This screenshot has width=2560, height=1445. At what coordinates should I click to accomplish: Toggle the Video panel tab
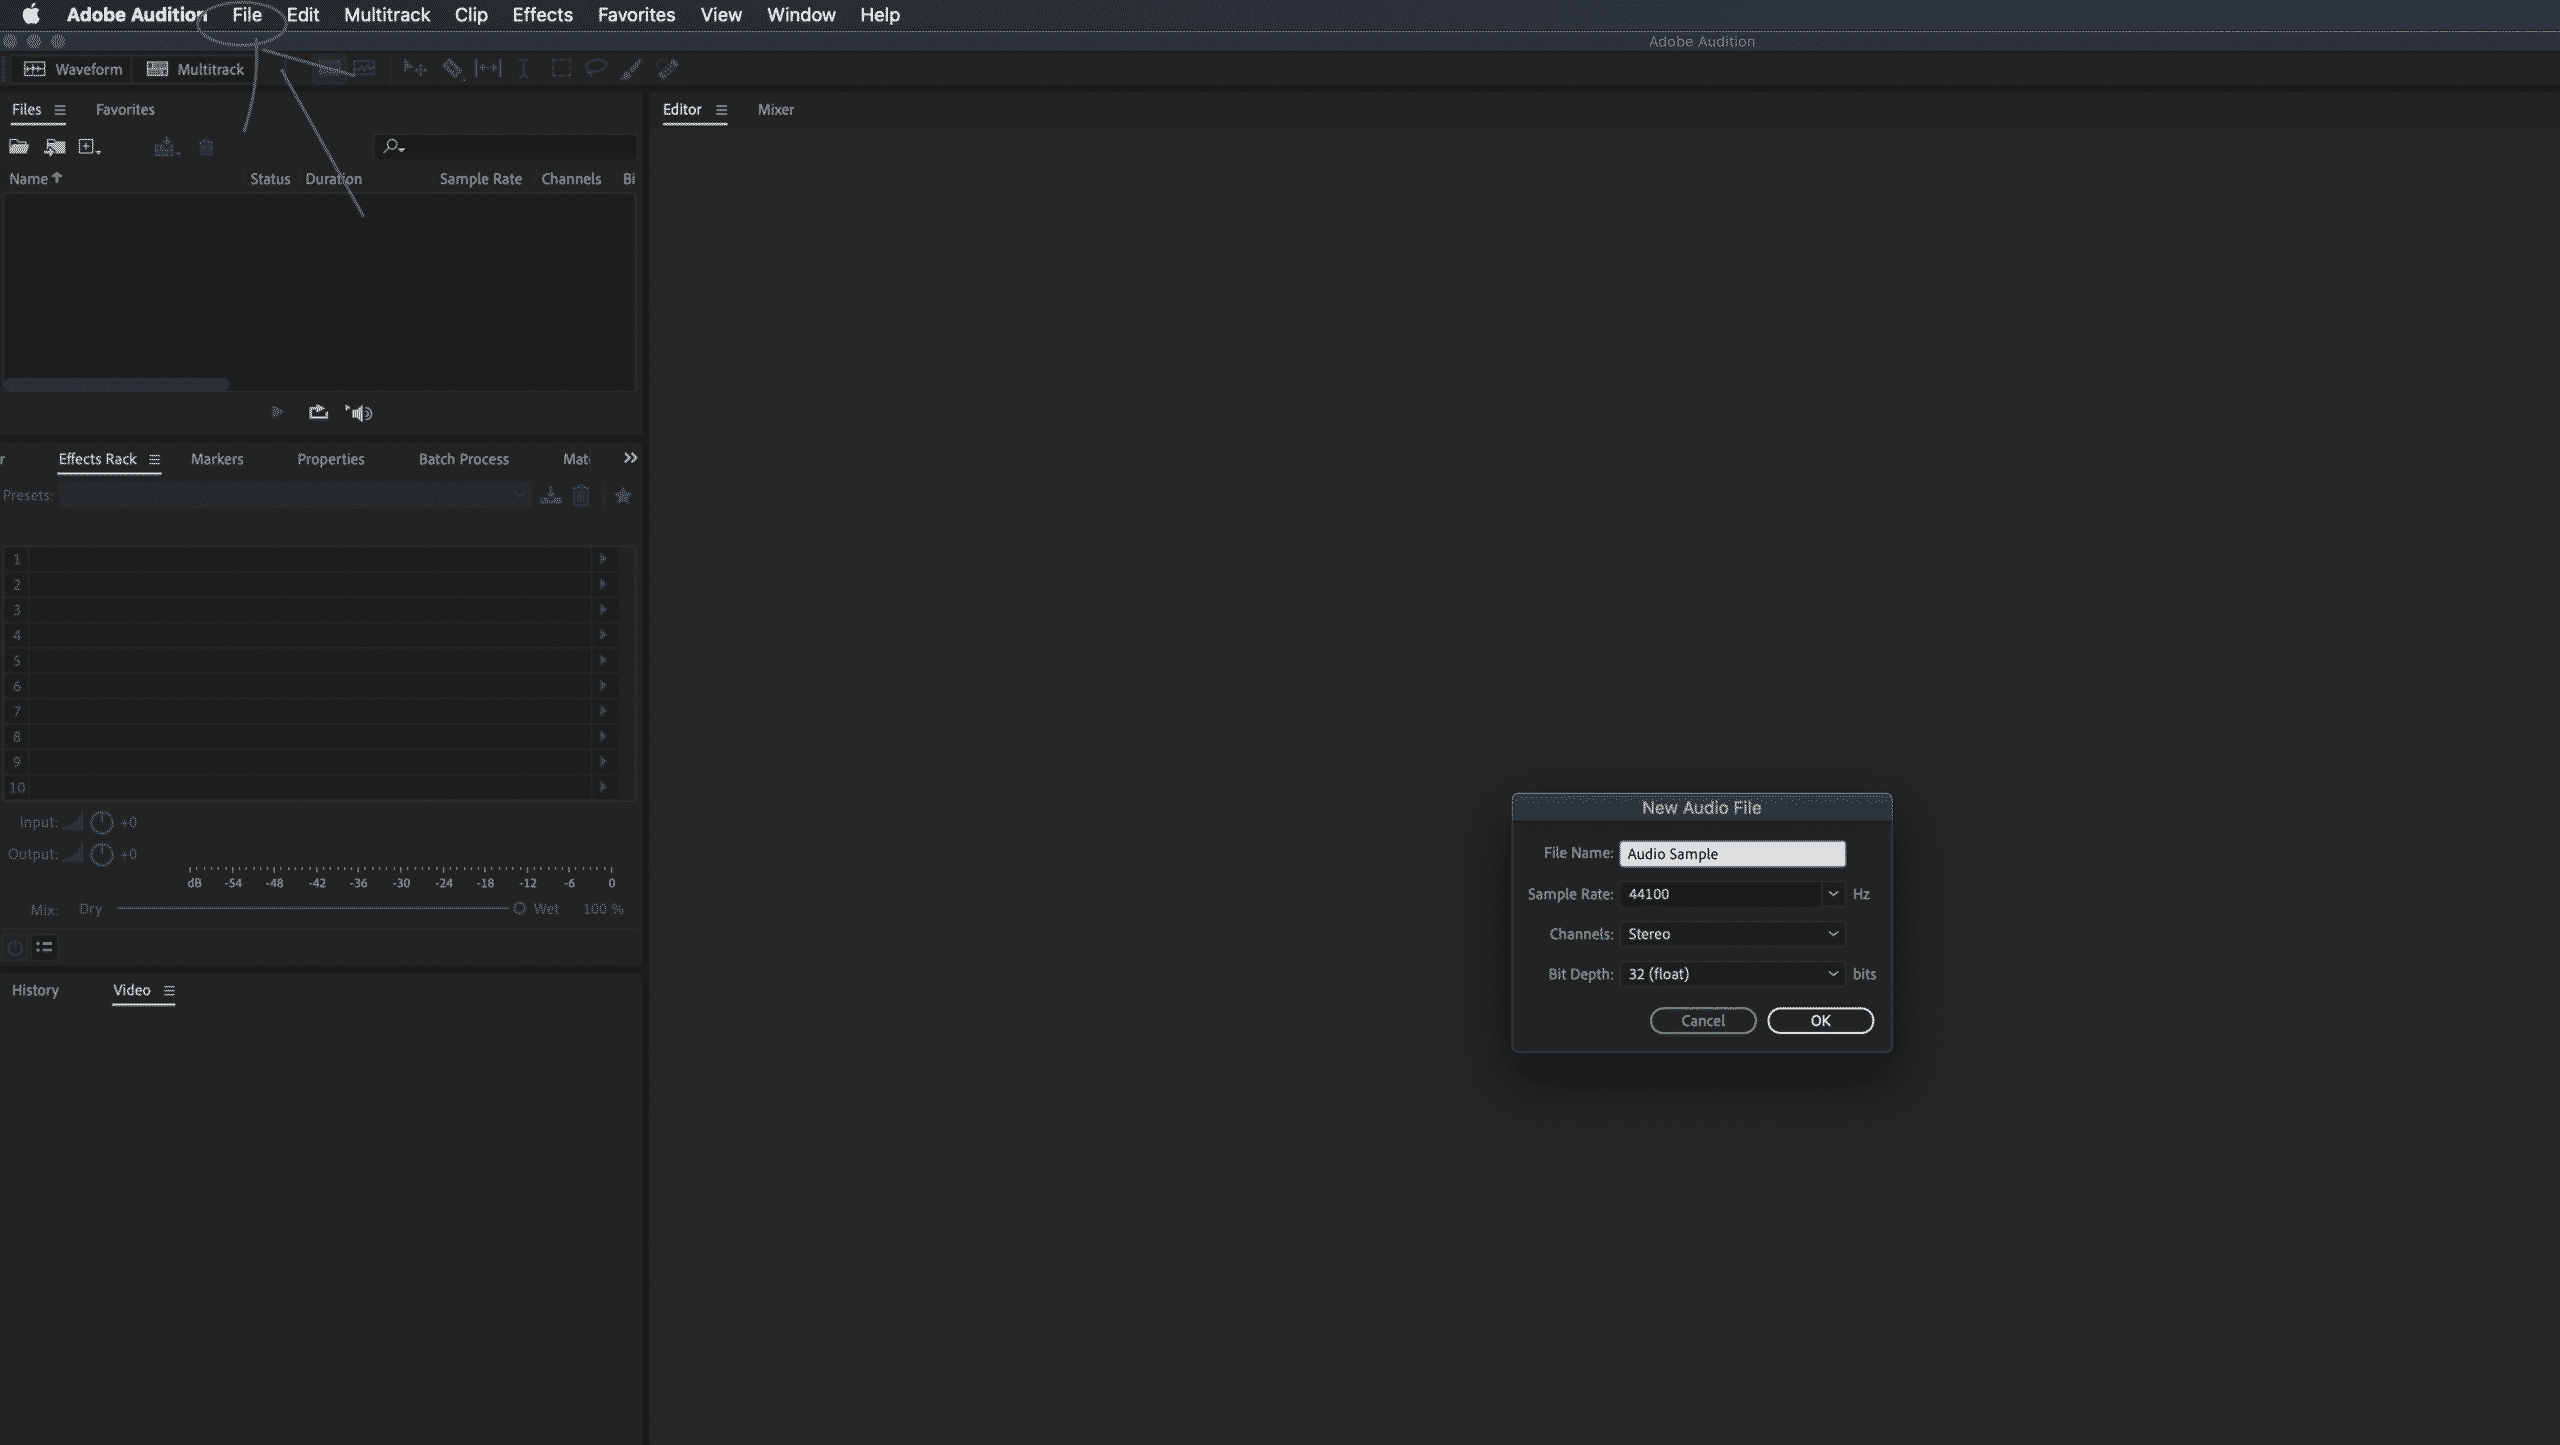[x=132, y=990]
